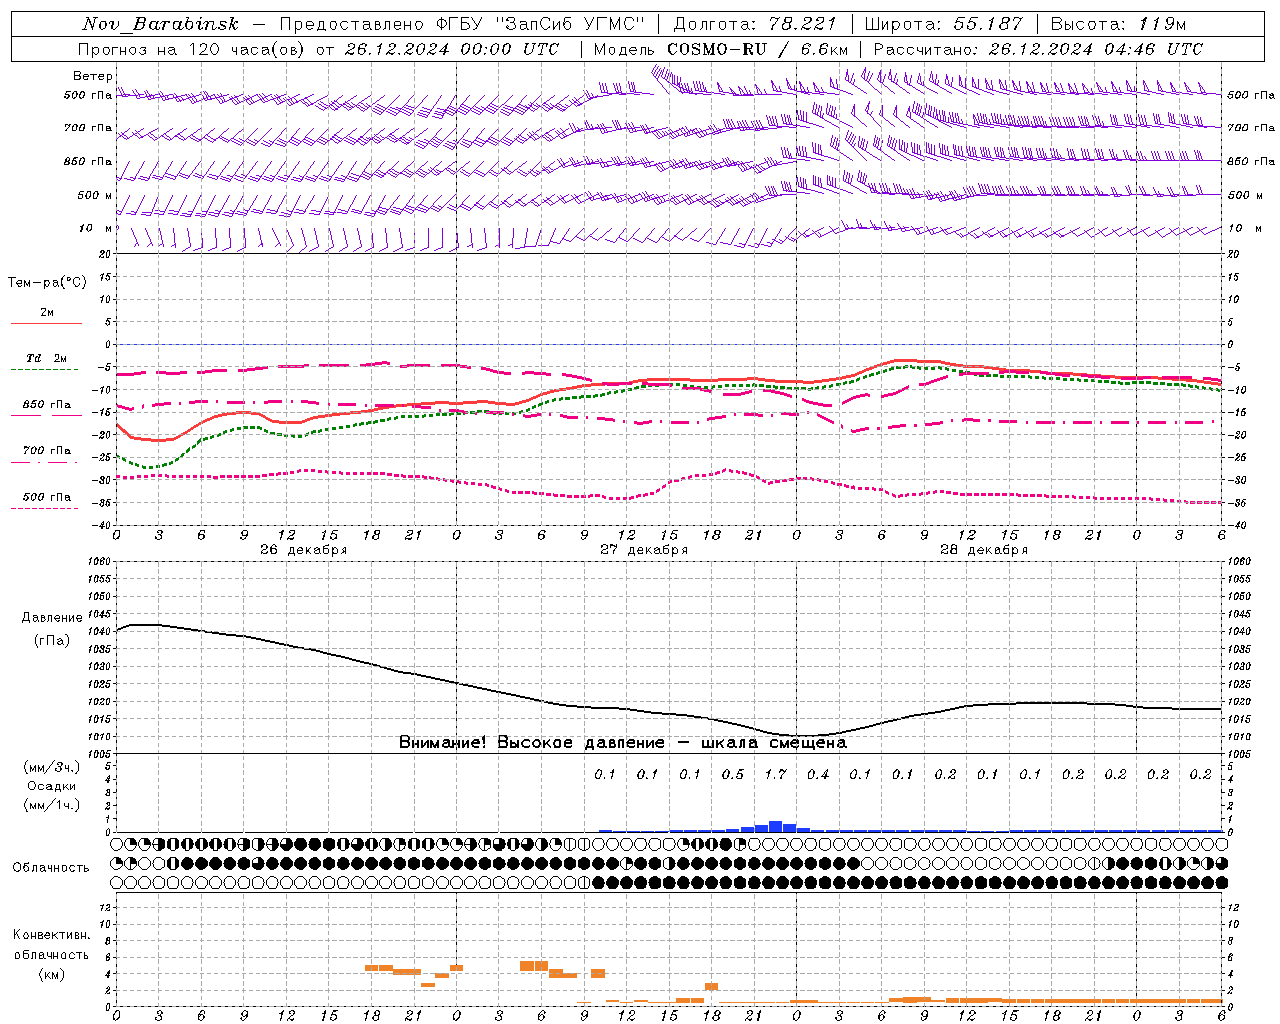Click the 28 декабря date label
The height and width of the screenshot is (1024, 1280).
pyautogui.click(x=983, y=550)
